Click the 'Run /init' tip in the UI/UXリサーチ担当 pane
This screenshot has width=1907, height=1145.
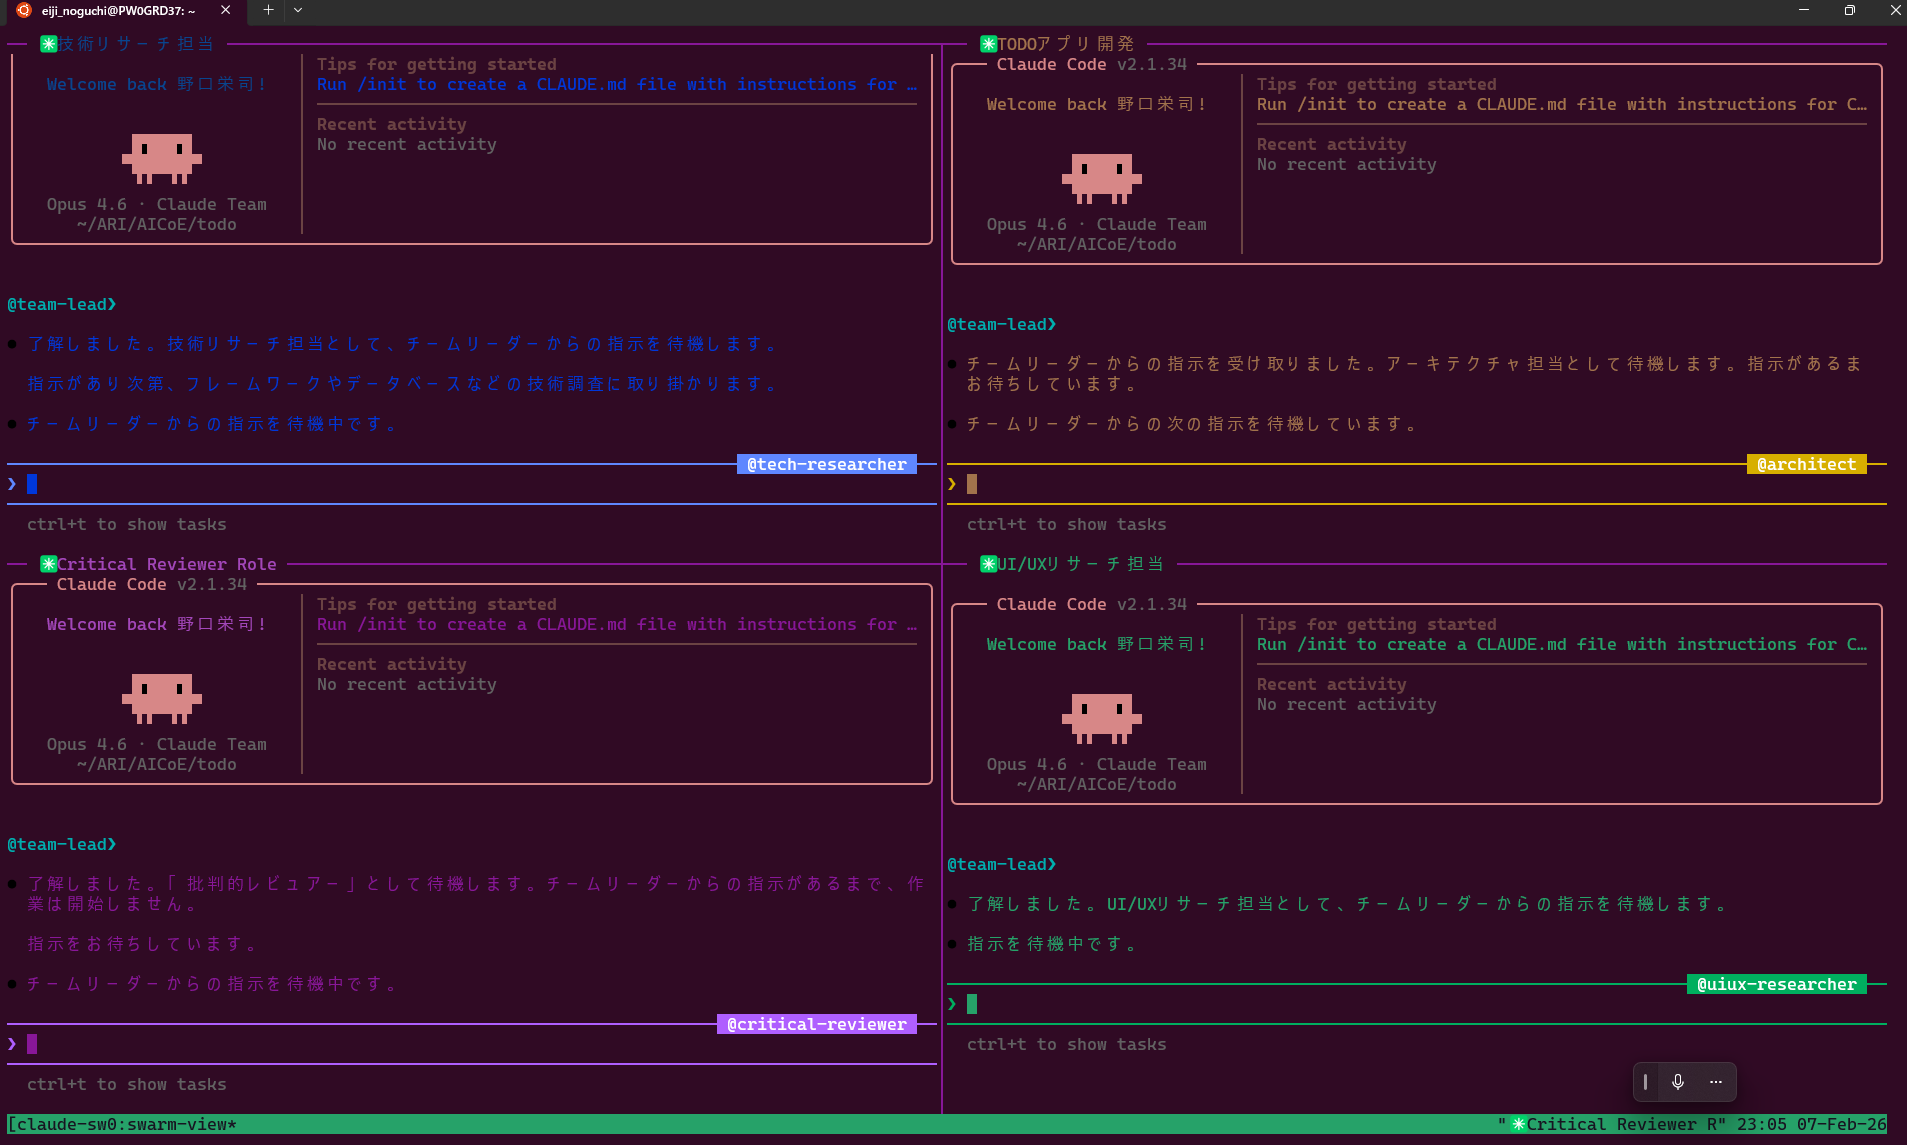(x=1562, y=644)
